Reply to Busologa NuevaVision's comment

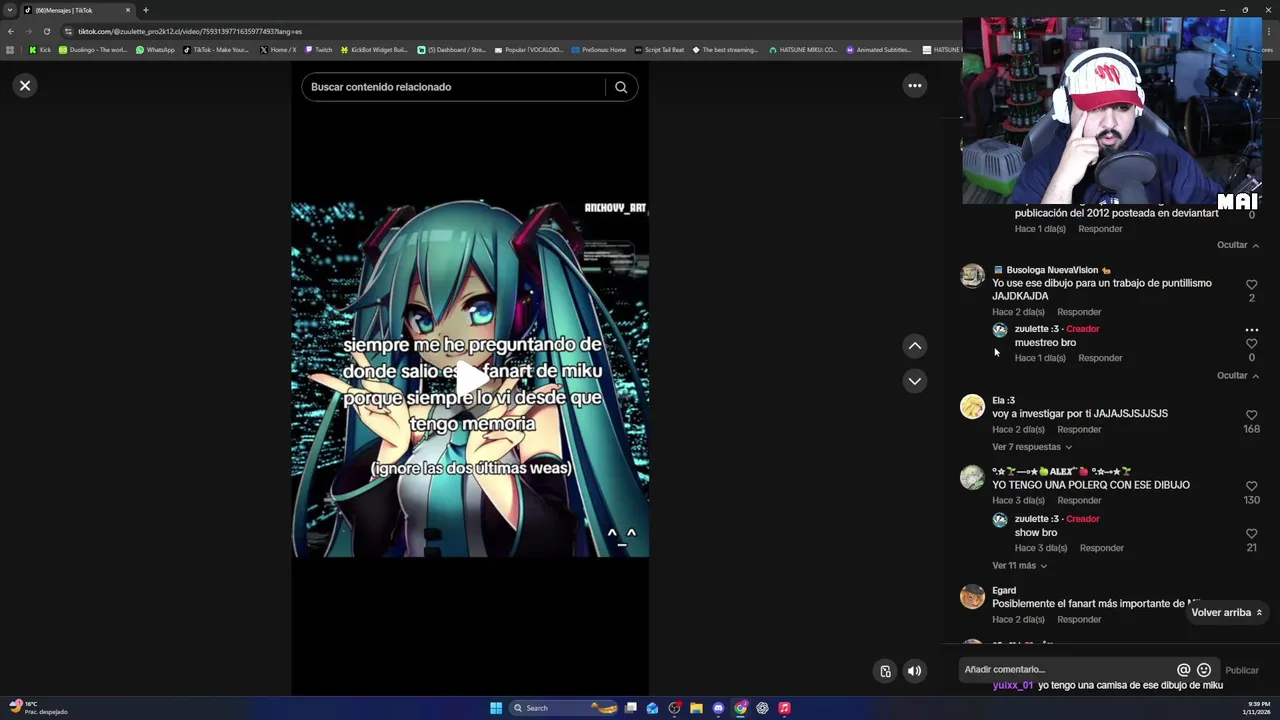pos(1079,312)
